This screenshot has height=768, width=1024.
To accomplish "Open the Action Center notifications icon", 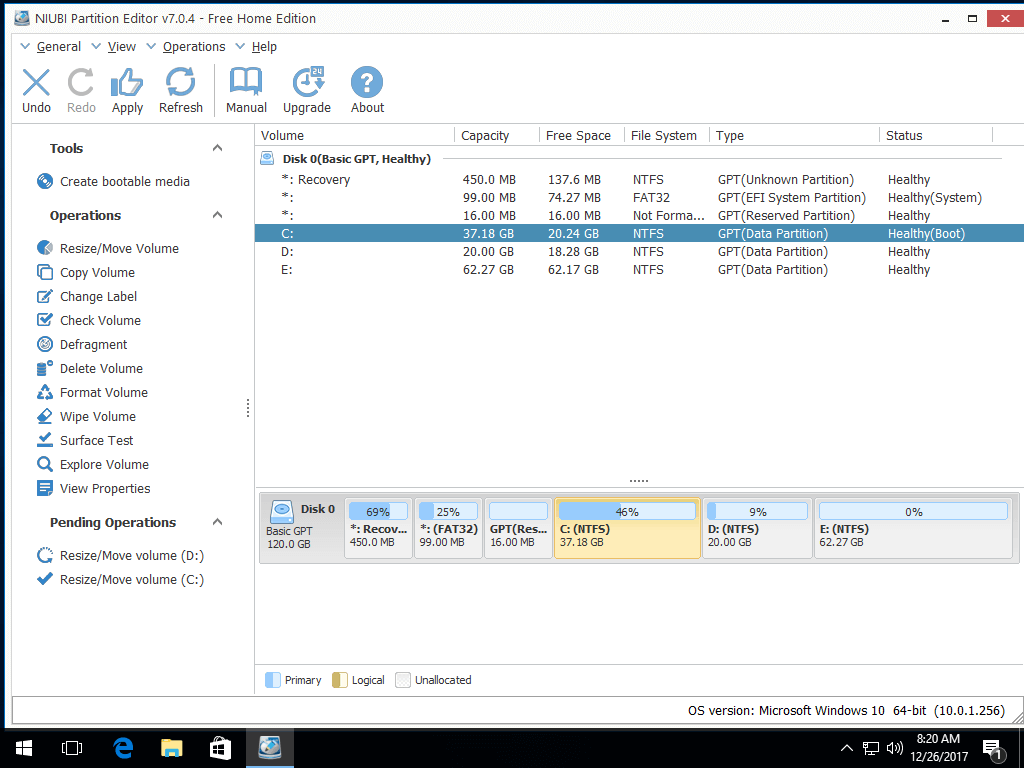I will (993, 750).
